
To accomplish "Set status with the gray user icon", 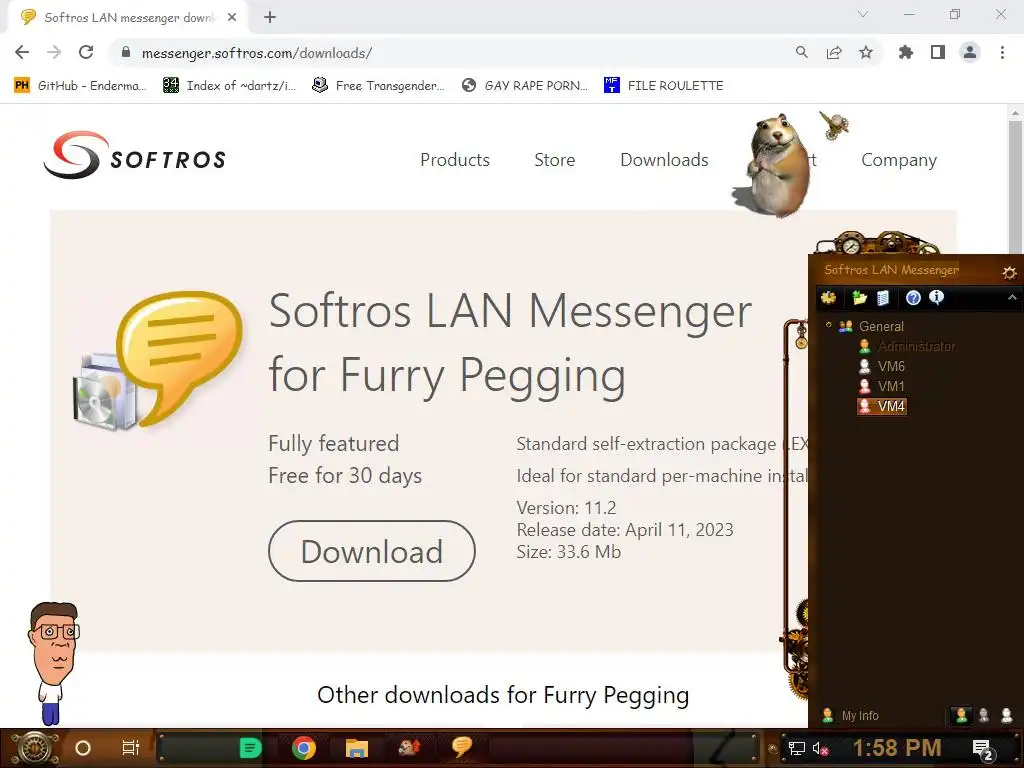I will 984,716.
